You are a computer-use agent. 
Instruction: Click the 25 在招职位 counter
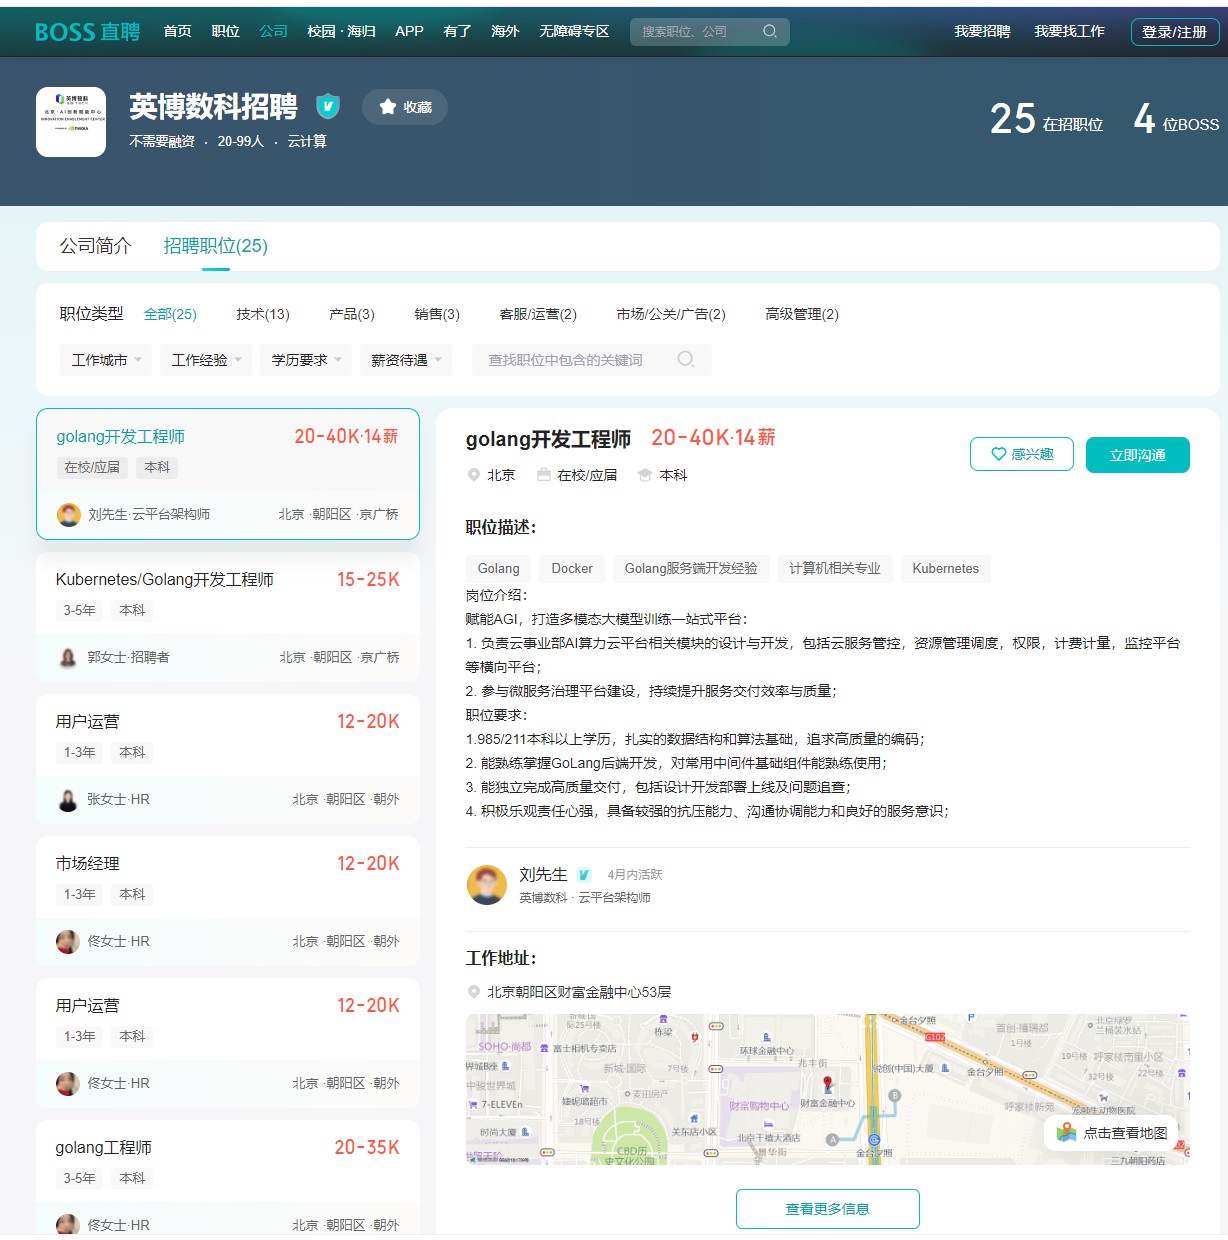coord(1046,119)
